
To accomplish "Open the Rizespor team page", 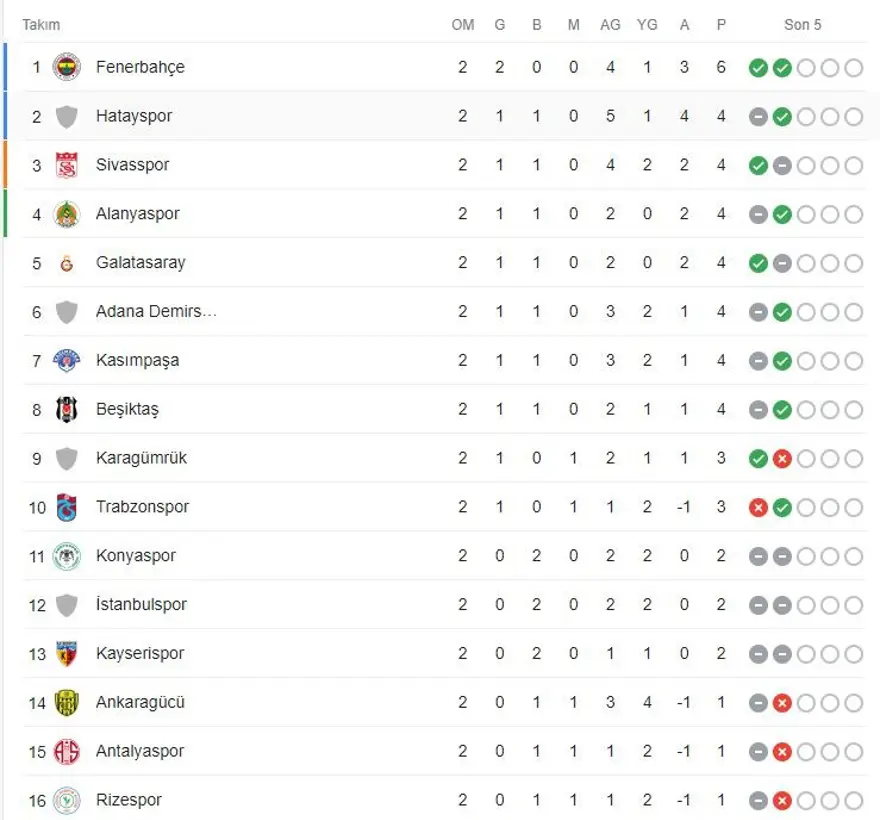I will (129, 800).
